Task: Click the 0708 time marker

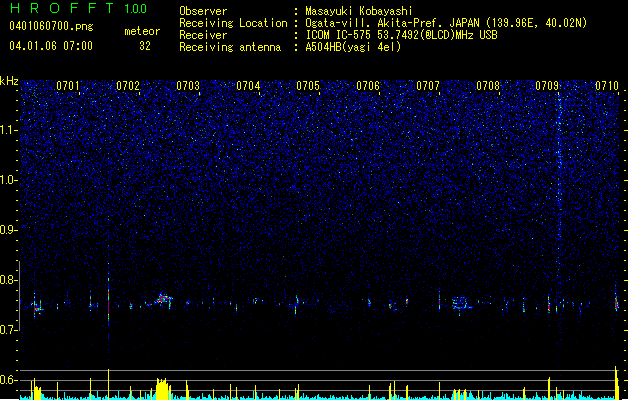Action: [488, 86]
